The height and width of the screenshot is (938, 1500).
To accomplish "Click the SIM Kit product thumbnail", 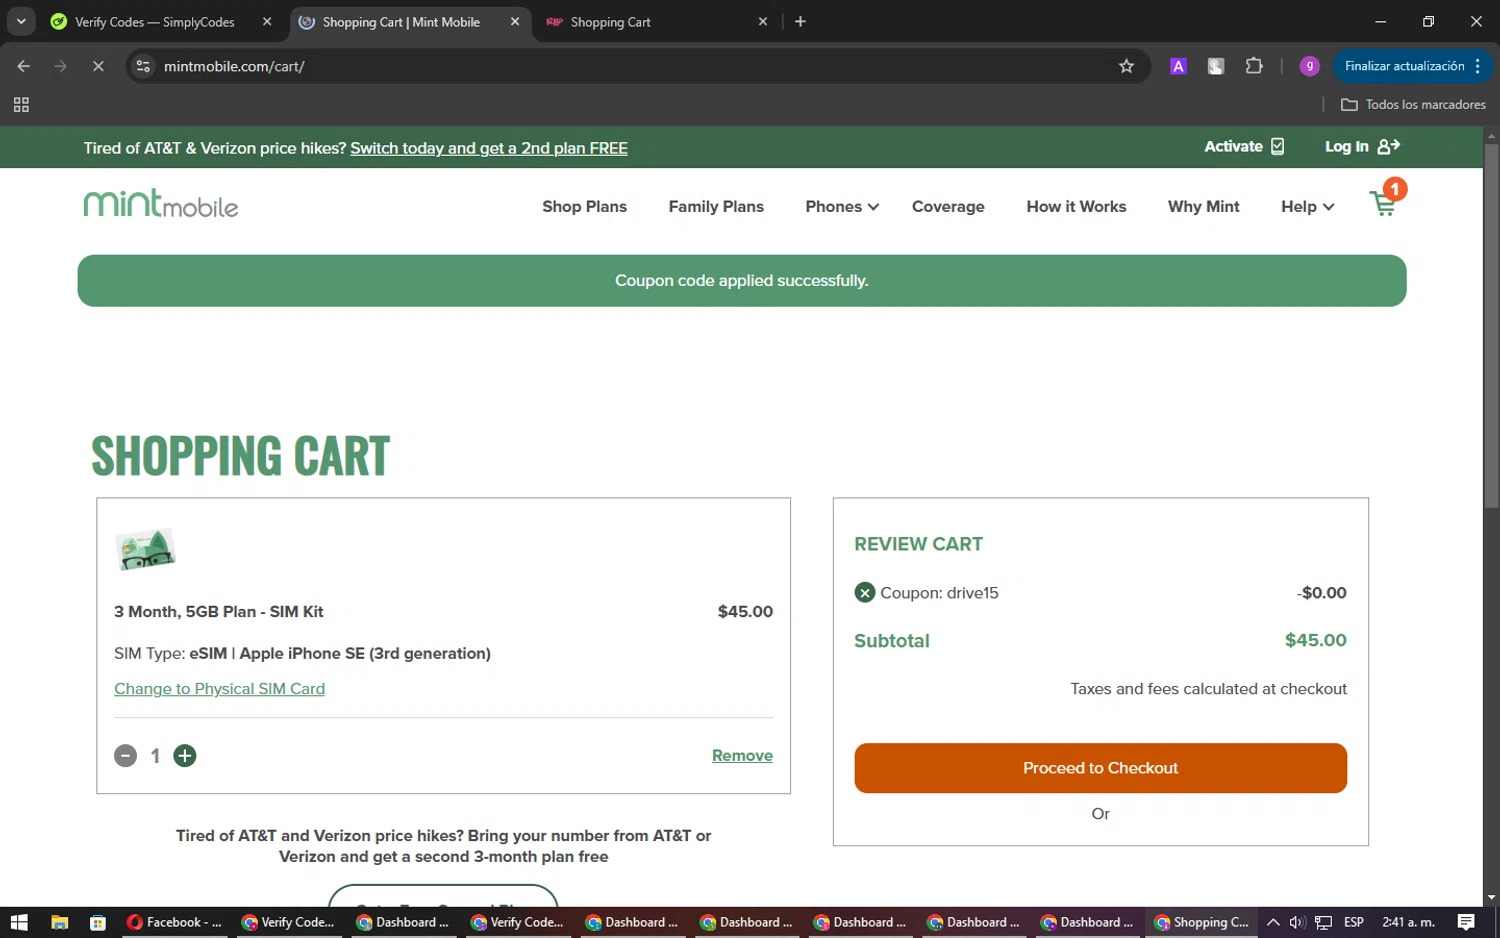I will tap(146, 549).
